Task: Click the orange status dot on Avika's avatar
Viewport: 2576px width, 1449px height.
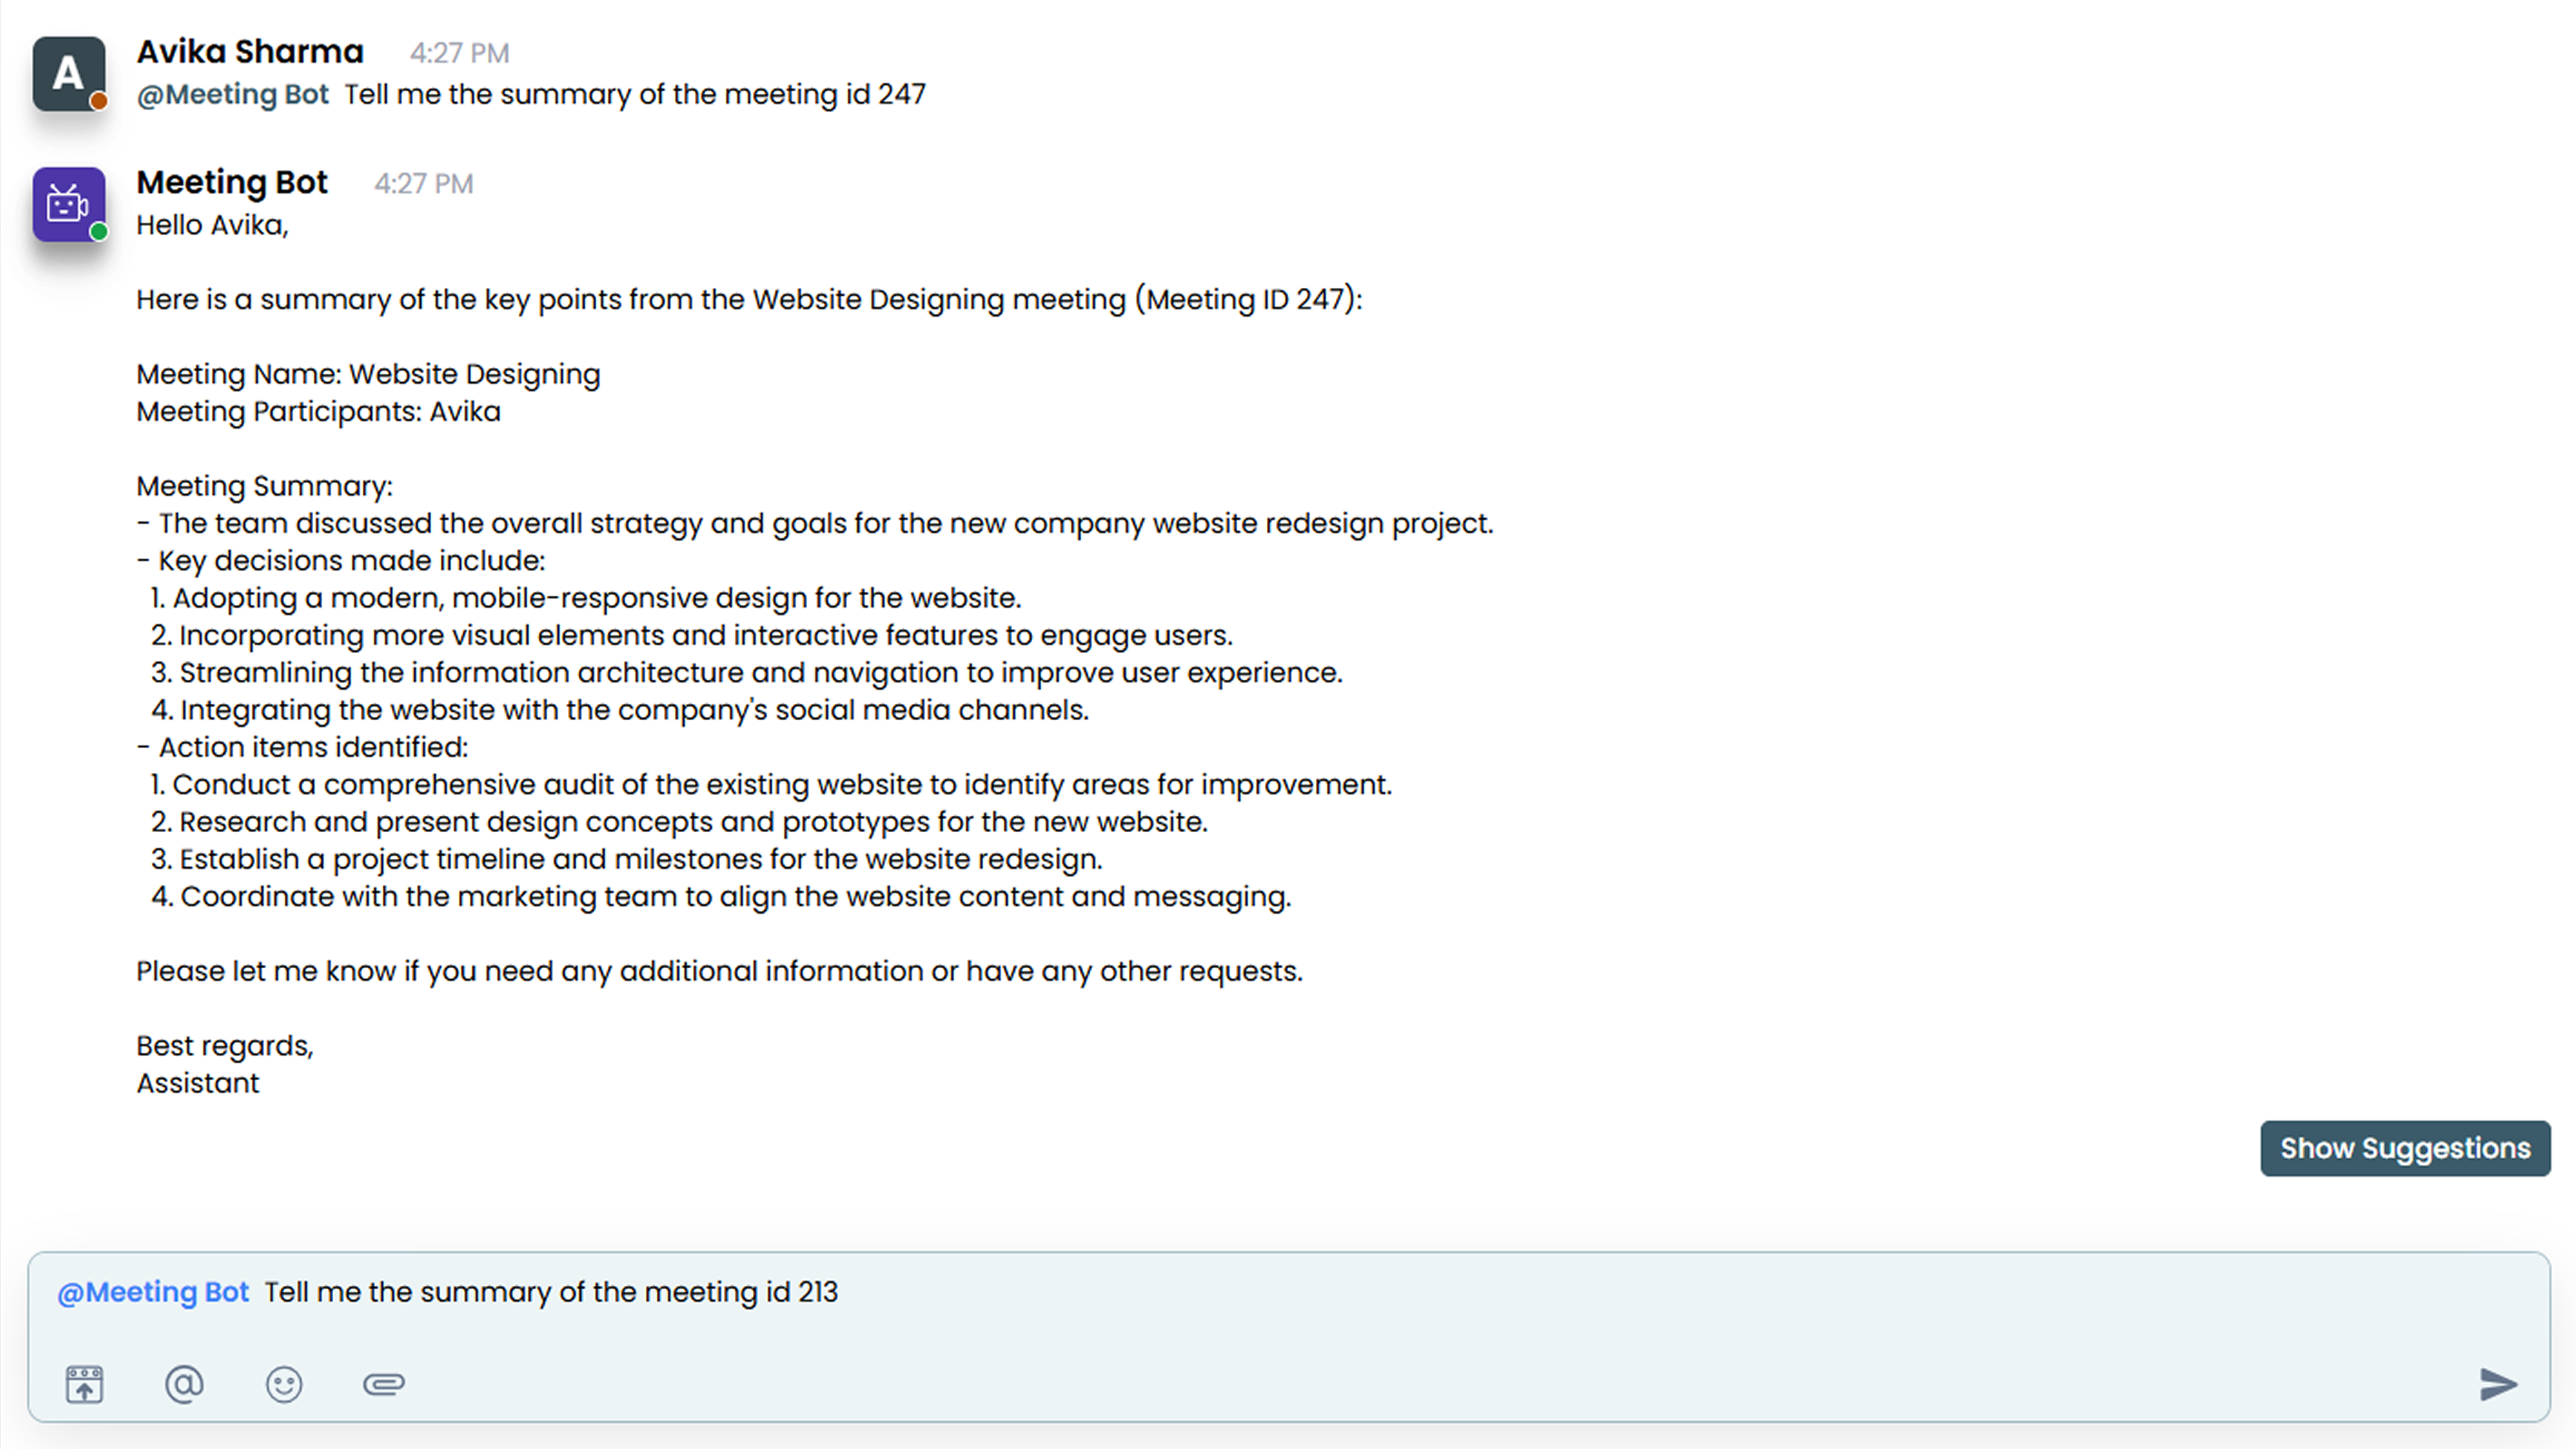Action: (x=99, y=101)
